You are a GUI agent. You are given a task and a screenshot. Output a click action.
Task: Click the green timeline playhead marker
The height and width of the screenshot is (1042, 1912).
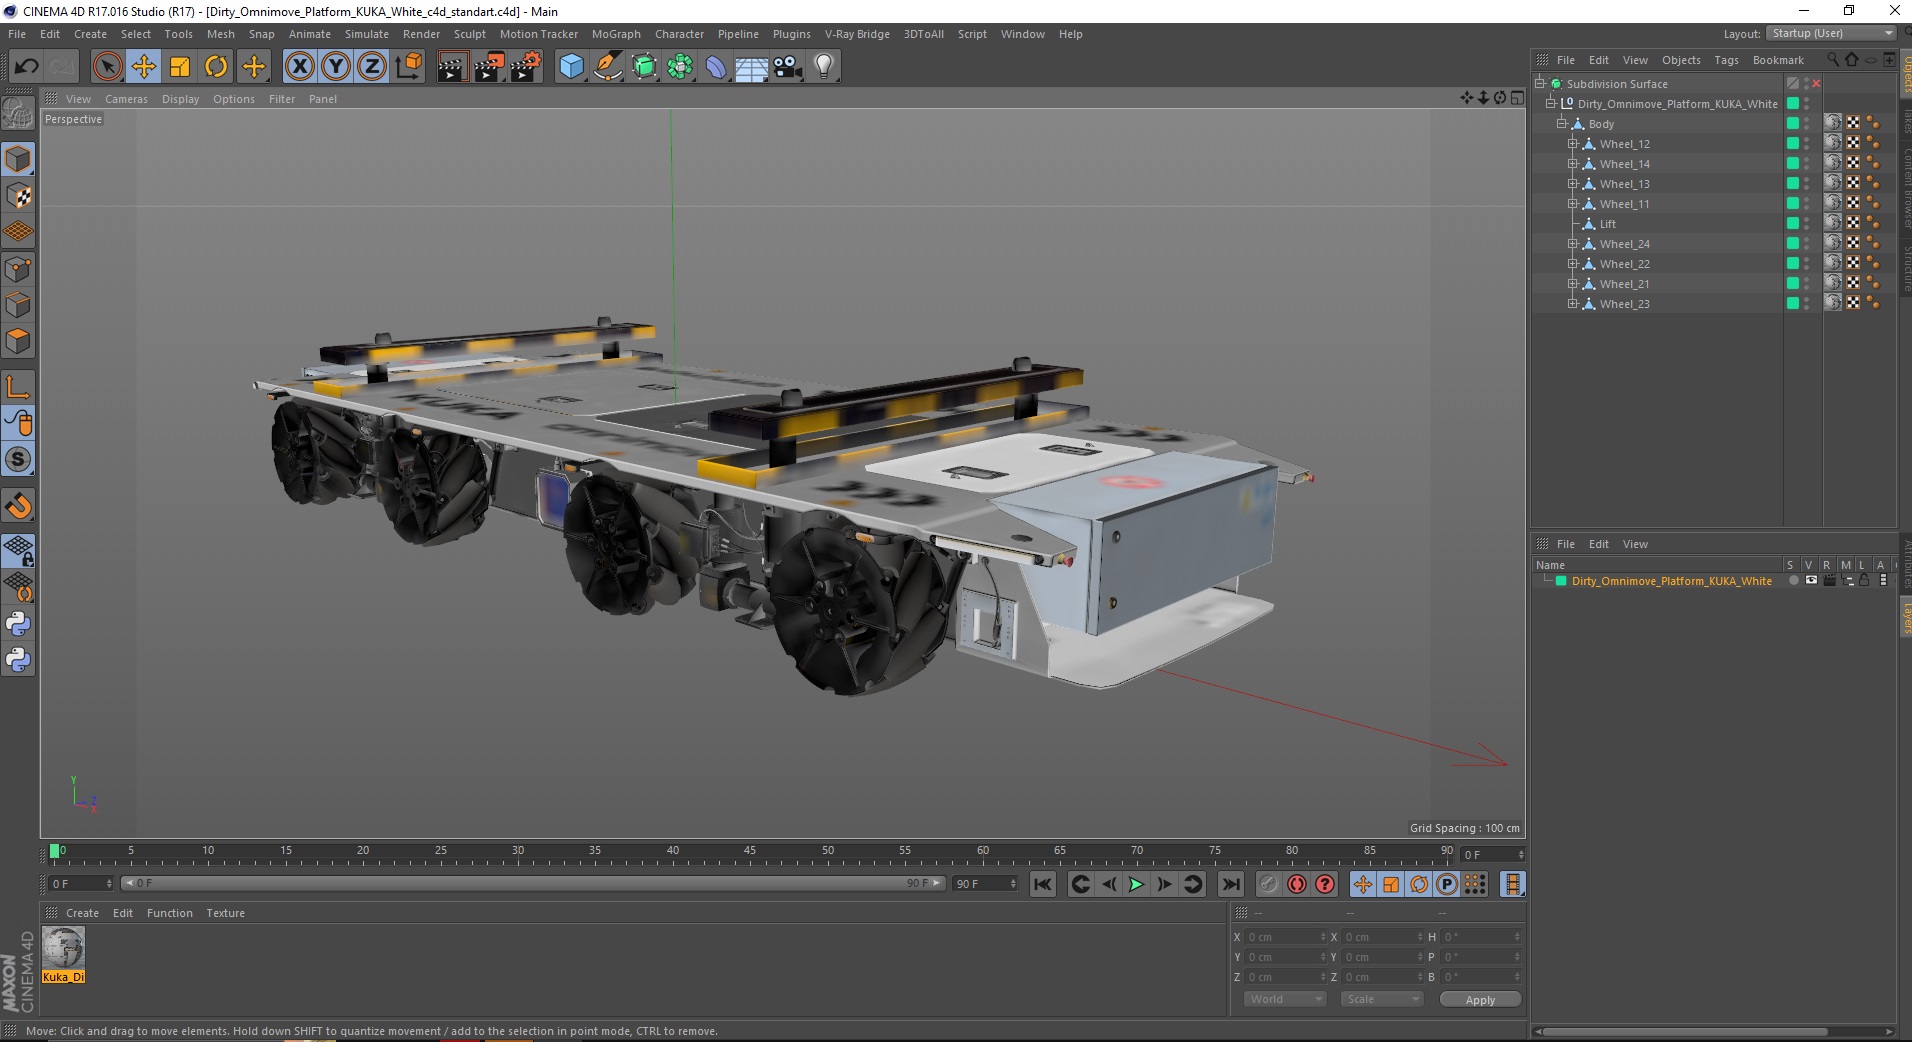coord(55,851)
